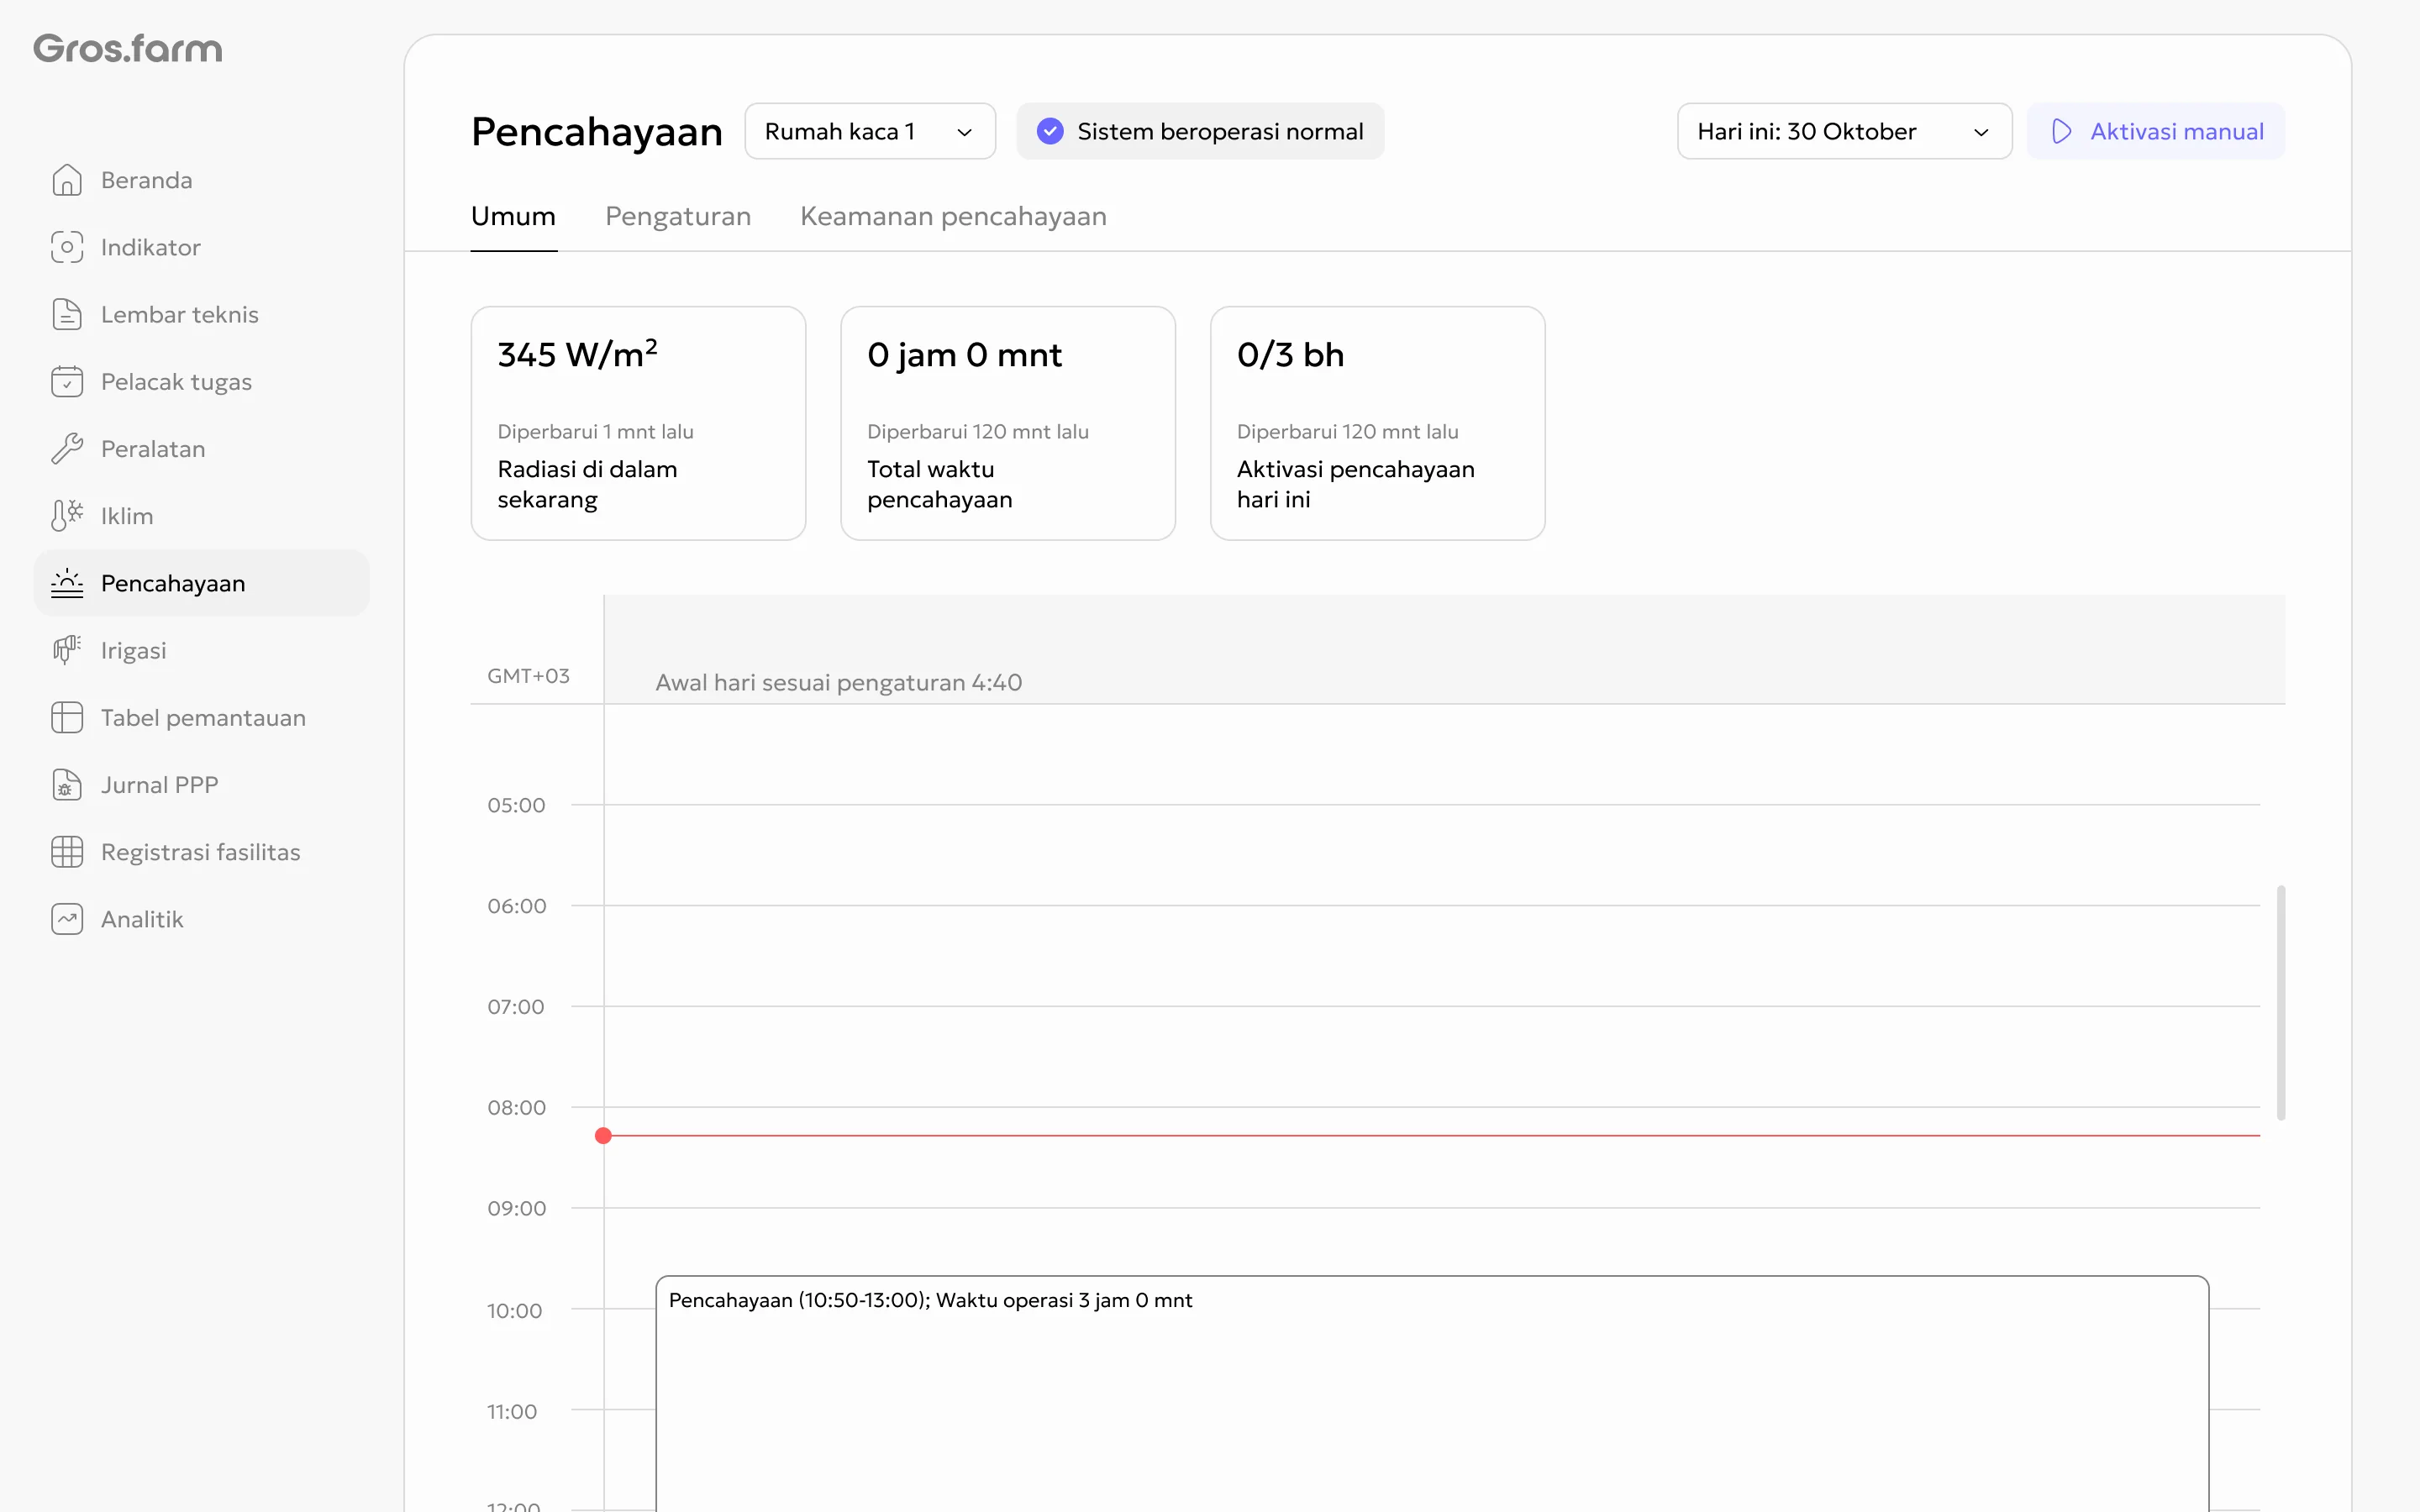2420x1512 pixels.
Task: Click the Pencahayaan sunrise icon
Action: coord(67,583)
